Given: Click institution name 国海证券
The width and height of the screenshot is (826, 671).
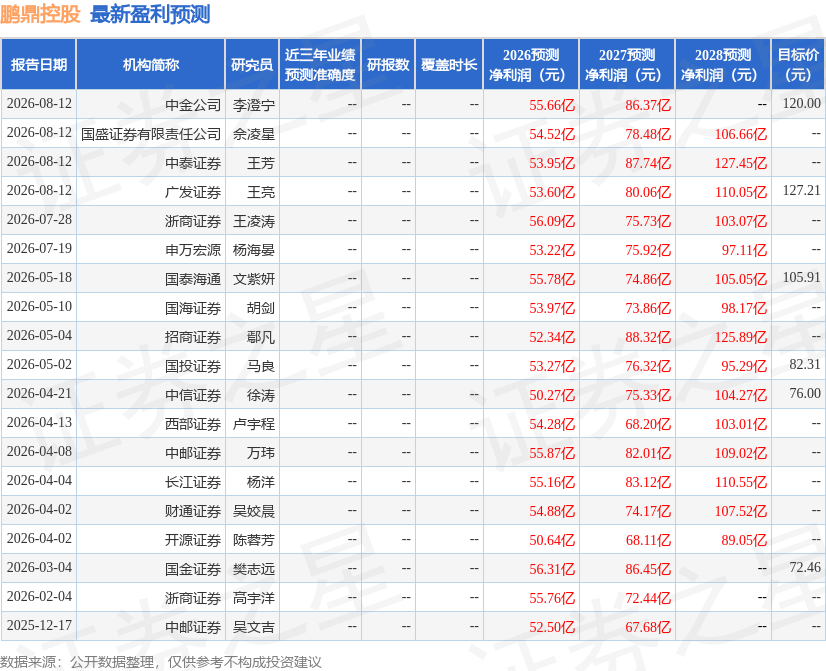Looking at the screenshot, I should pyautogui.click(x=193, y=308).
